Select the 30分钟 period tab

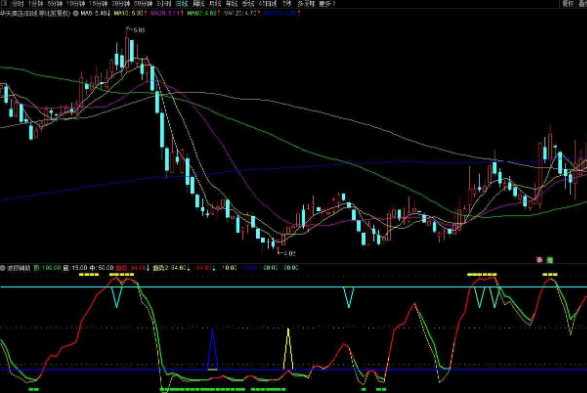tap(121, 4)
